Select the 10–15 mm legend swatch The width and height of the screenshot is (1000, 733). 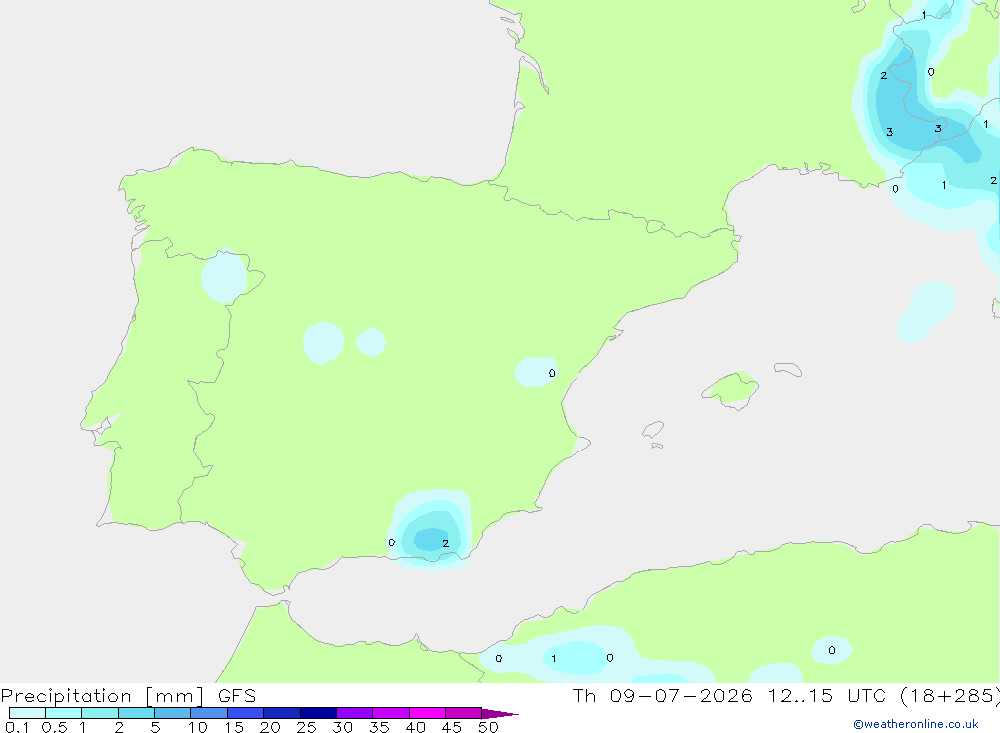coord(209,713)
